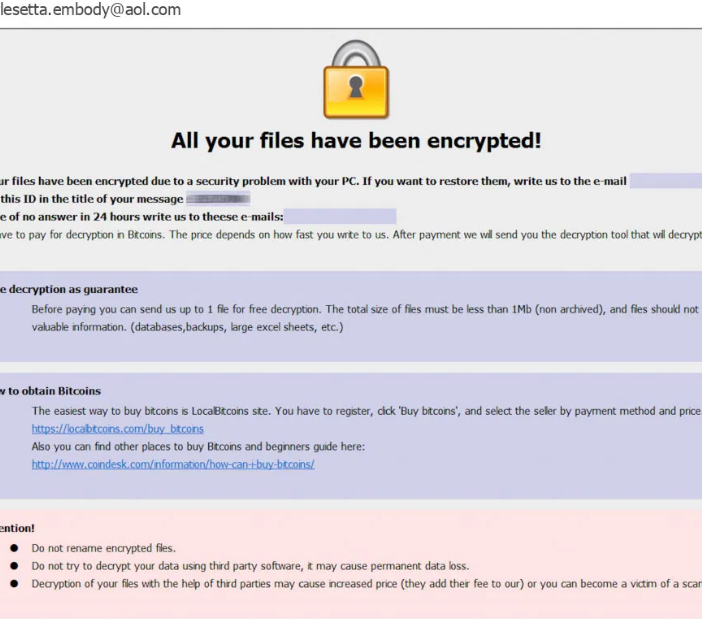Click the 'pay for decryption in Bitcoins' sentence

point(350,235)
